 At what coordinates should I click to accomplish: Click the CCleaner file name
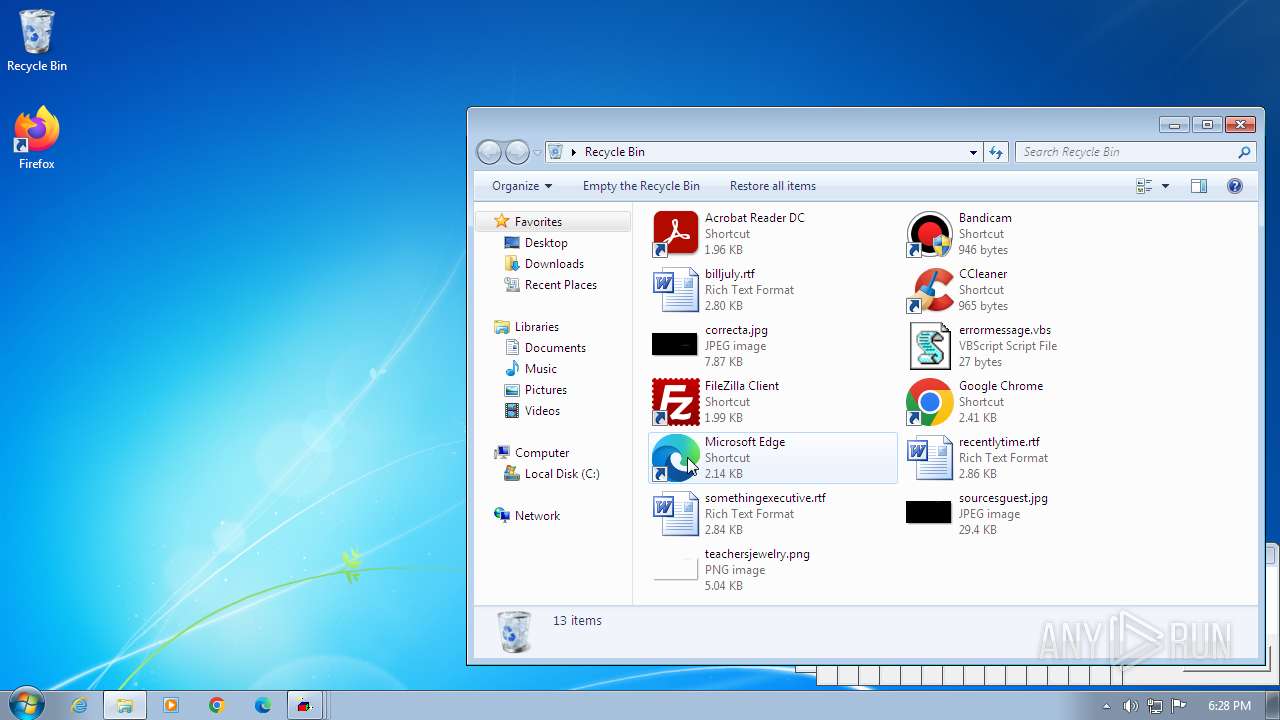click(983, 274)
